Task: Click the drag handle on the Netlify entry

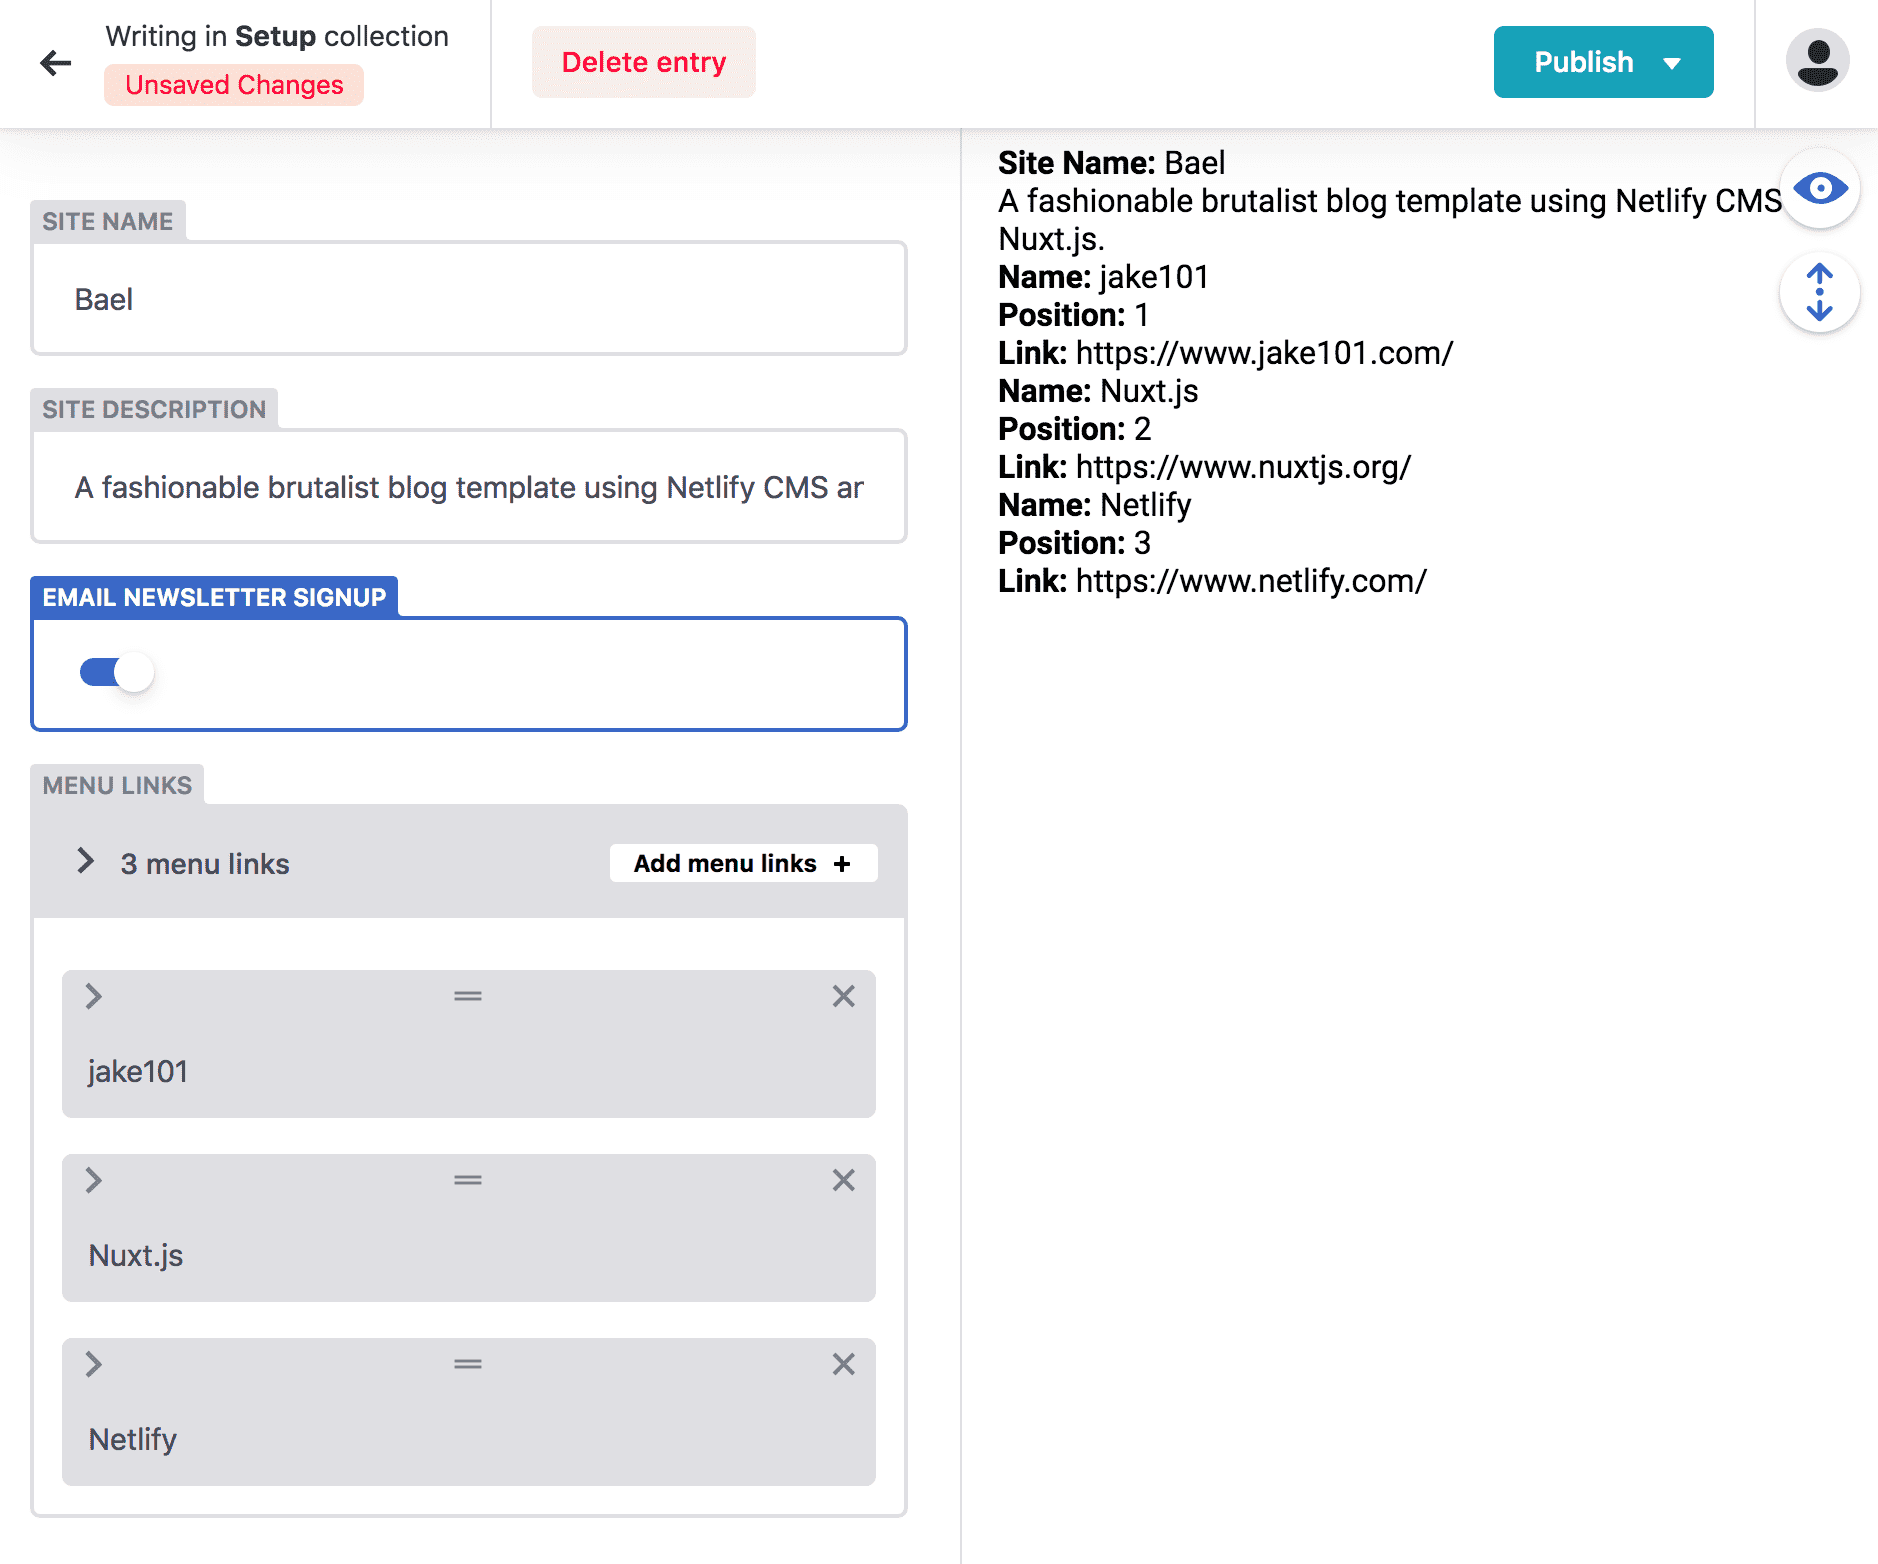Action: (467, 1364)
